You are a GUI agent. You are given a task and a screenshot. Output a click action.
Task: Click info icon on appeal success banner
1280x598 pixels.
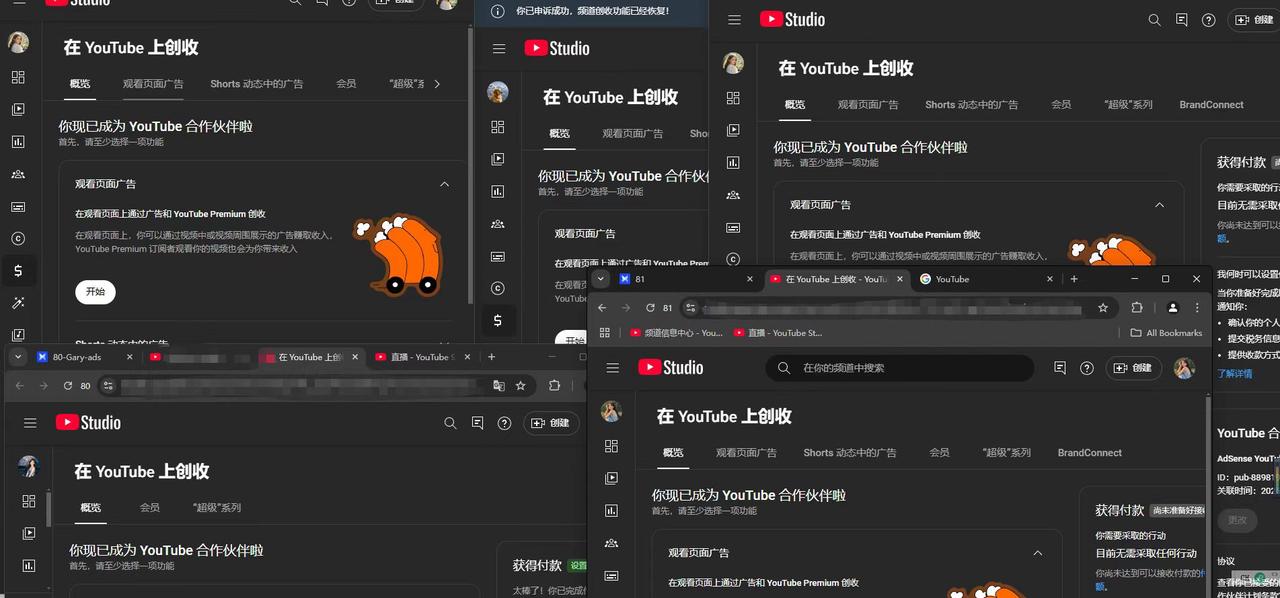[x=497, y=11]
